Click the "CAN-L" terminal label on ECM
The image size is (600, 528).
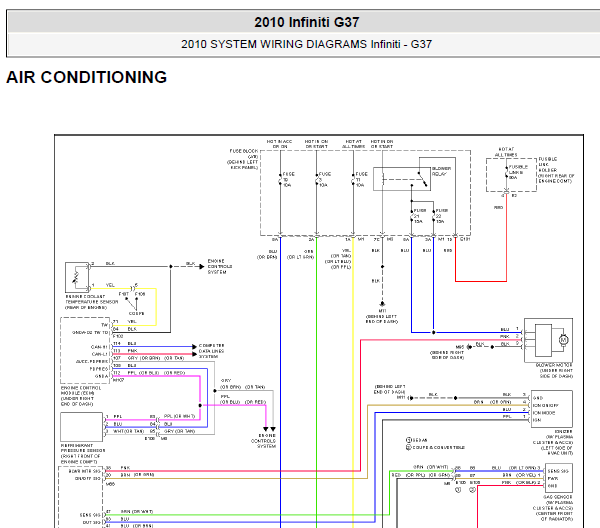[100, 354]
